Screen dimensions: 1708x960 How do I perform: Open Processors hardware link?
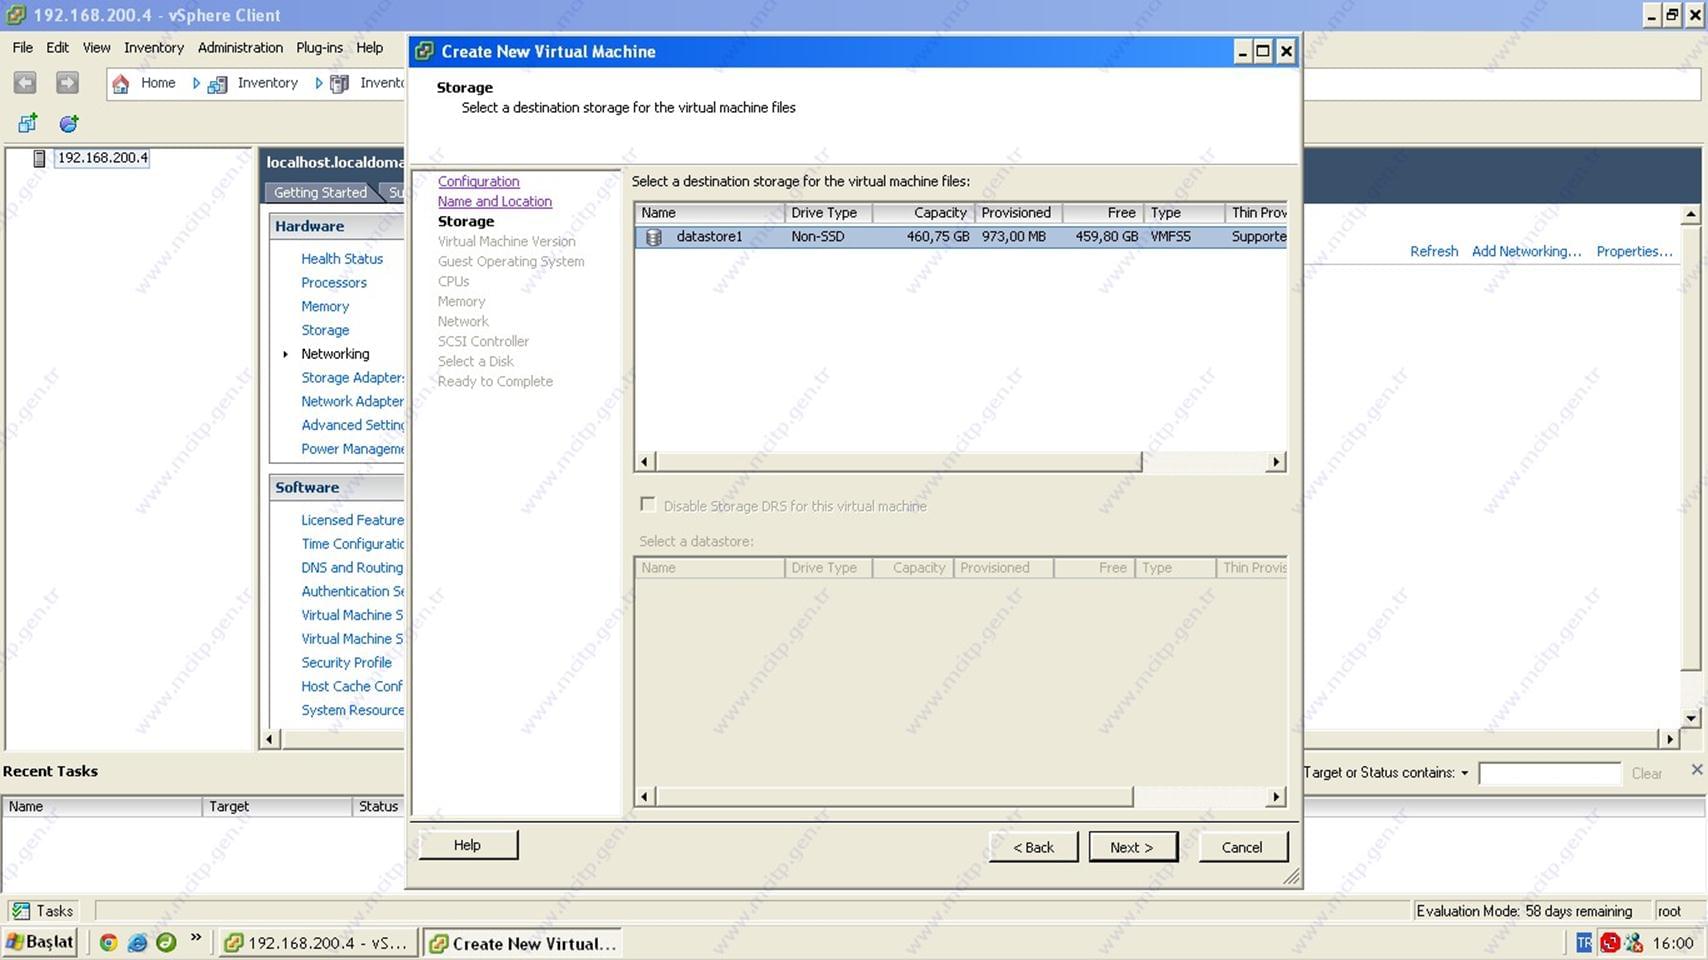pos(334,282)
